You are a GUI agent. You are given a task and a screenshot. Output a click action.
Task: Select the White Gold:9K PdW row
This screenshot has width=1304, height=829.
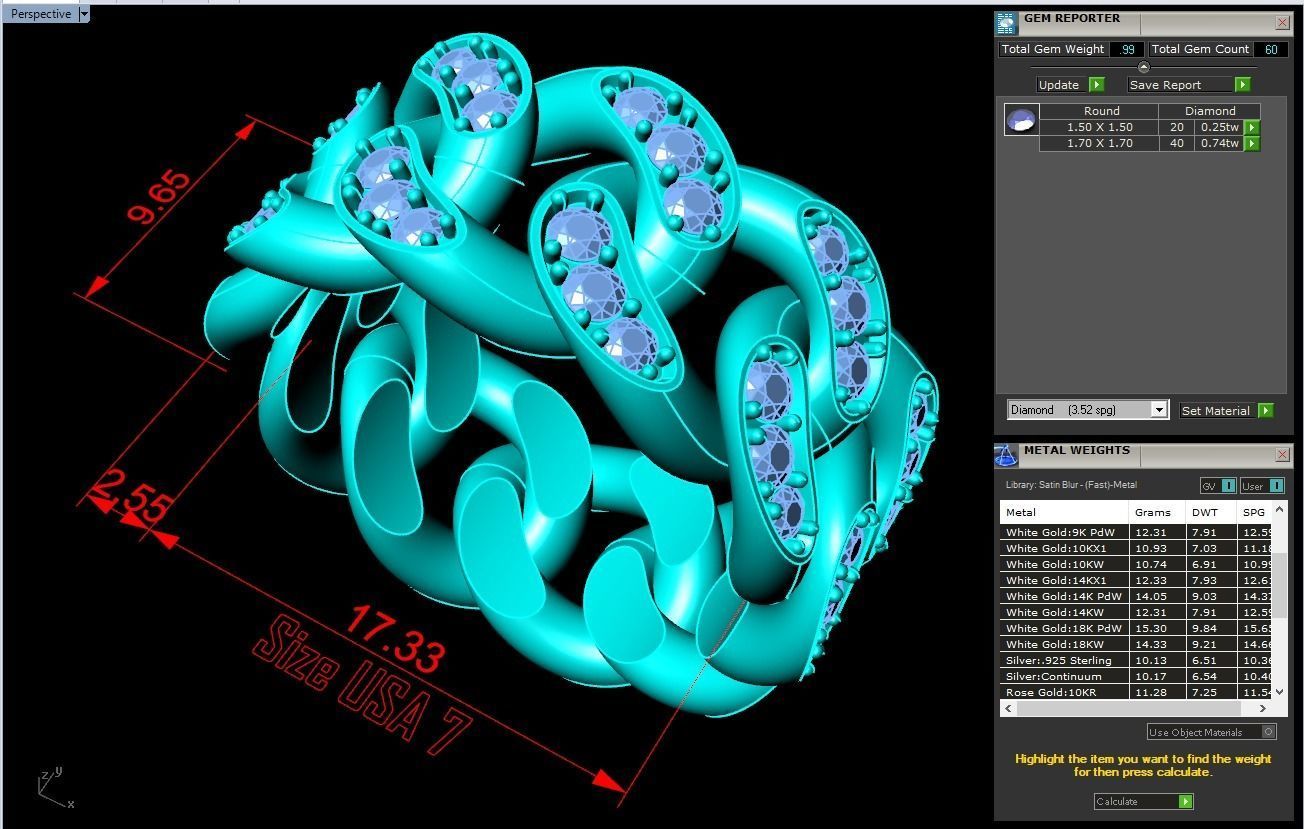[x=1136, y=532]
